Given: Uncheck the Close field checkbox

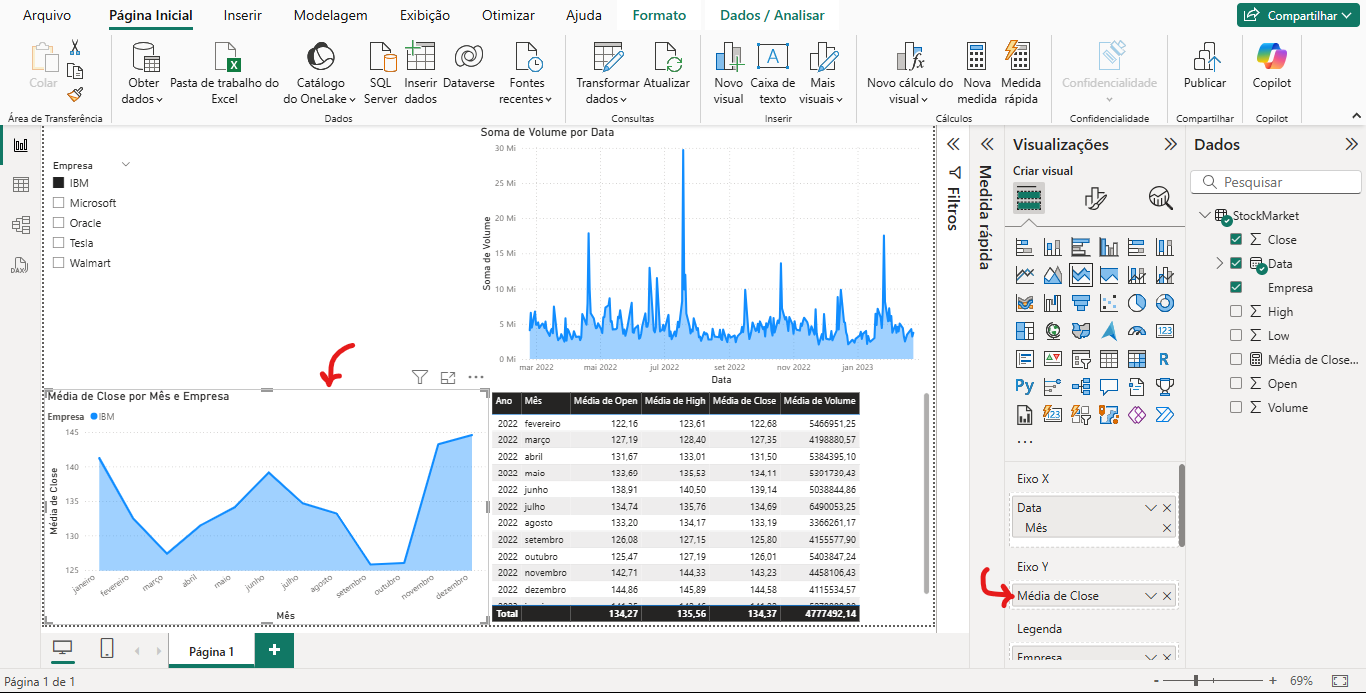Looking at the screenshot, I should pos(1236,239).
